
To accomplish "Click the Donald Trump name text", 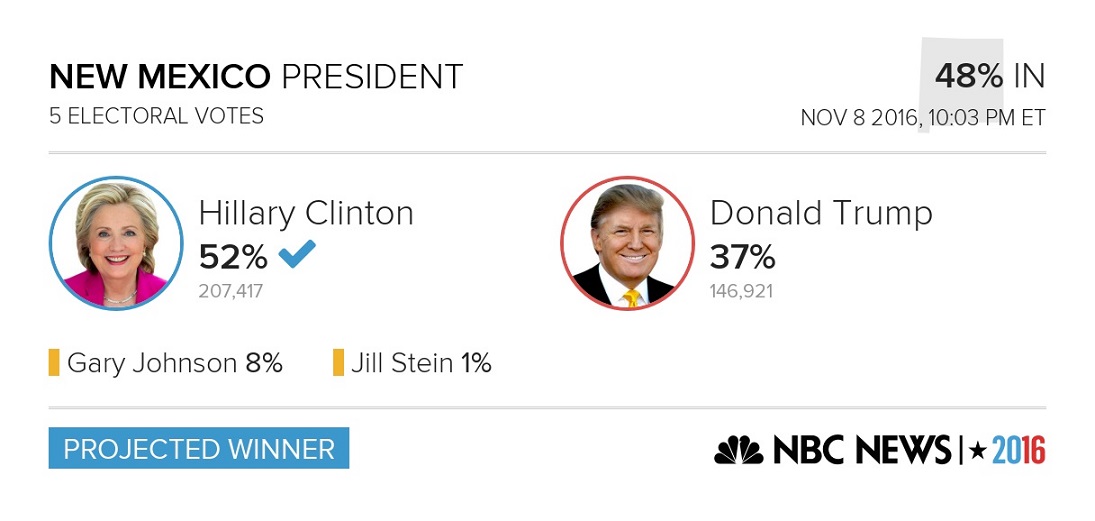I will 821,214.
